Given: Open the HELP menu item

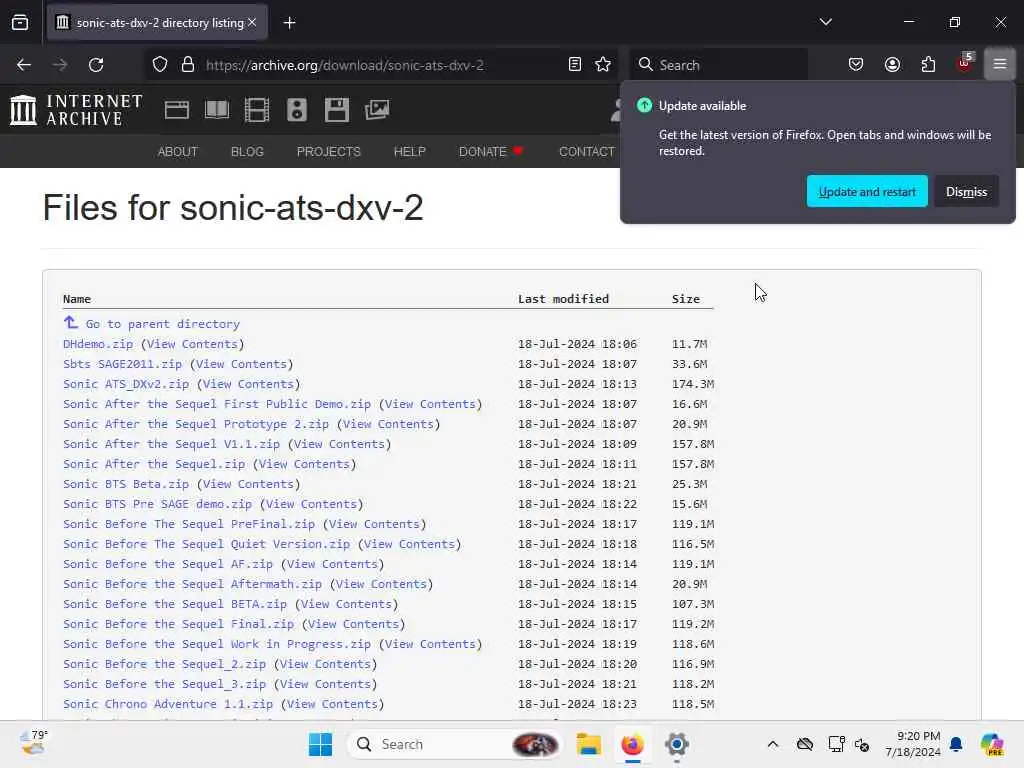Looking at the screenshot, I should (409, 152).
